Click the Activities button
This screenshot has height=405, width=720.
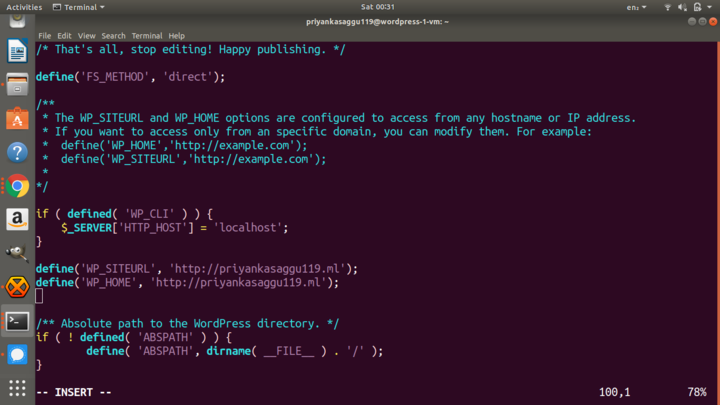[x=24, y=7]
